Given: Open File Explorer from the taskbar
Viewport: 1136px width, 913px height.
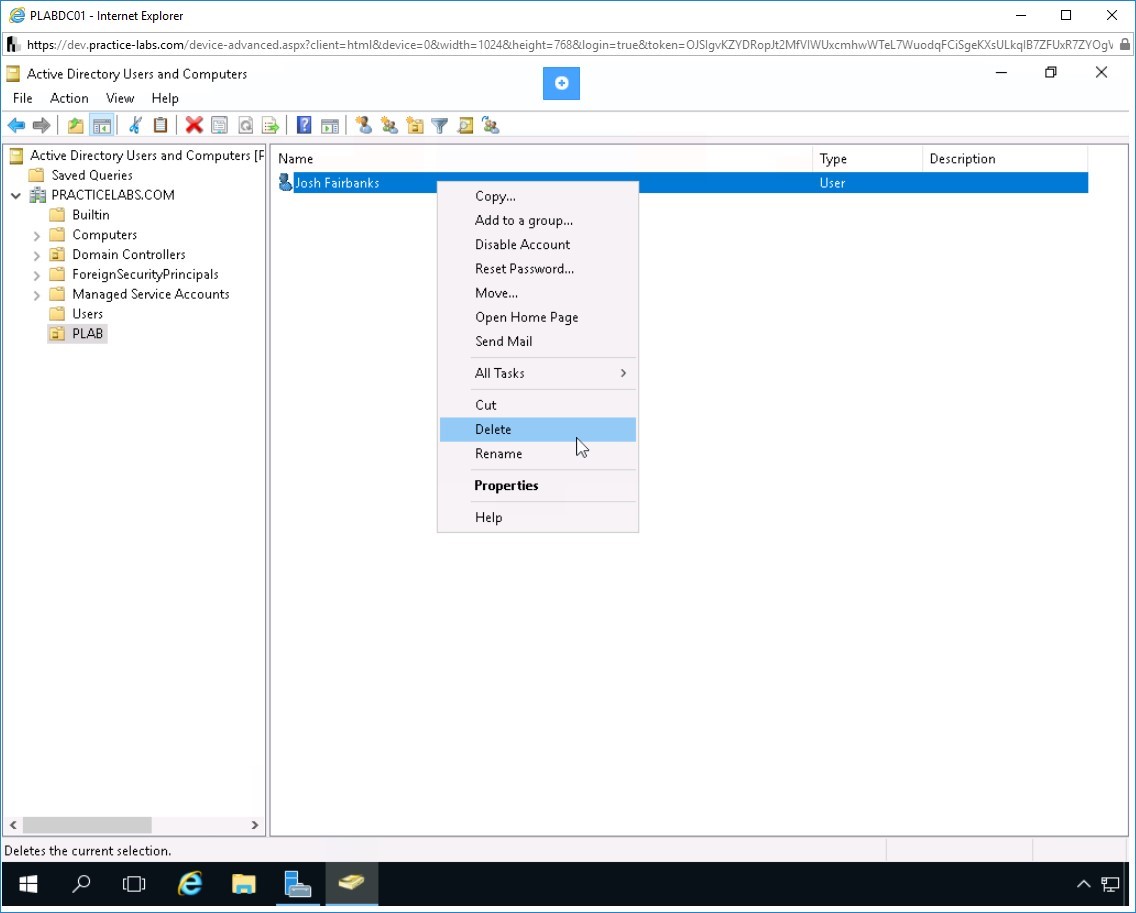Looking at the screenshot, I should (x=243, y=883).
